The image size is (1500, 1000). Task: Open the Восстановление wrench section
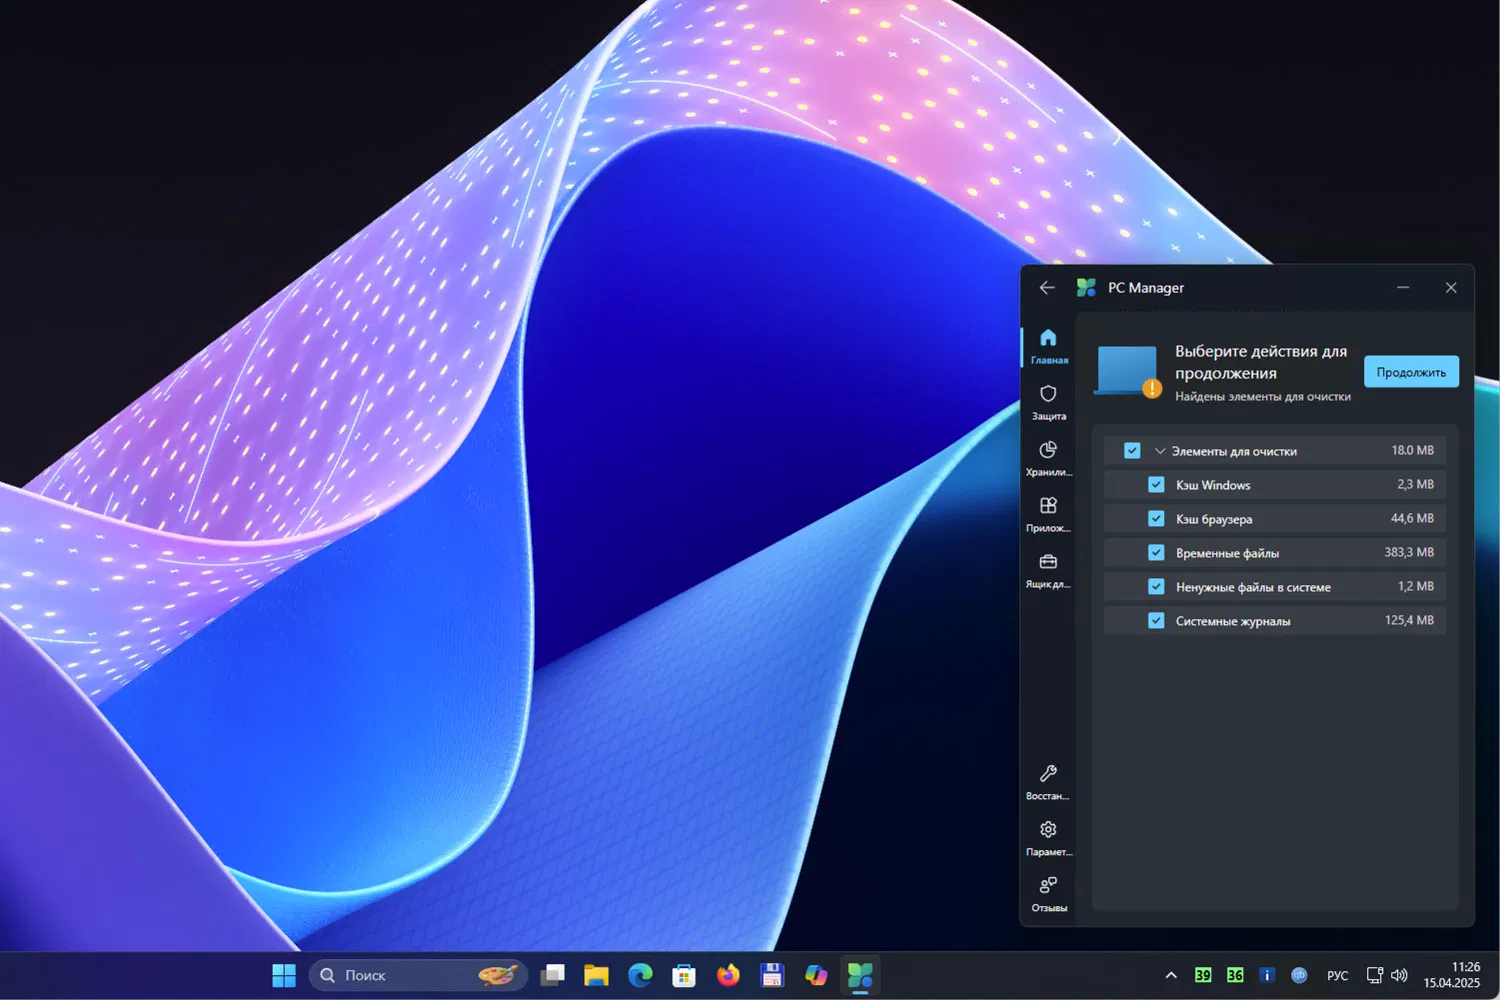1048,782
